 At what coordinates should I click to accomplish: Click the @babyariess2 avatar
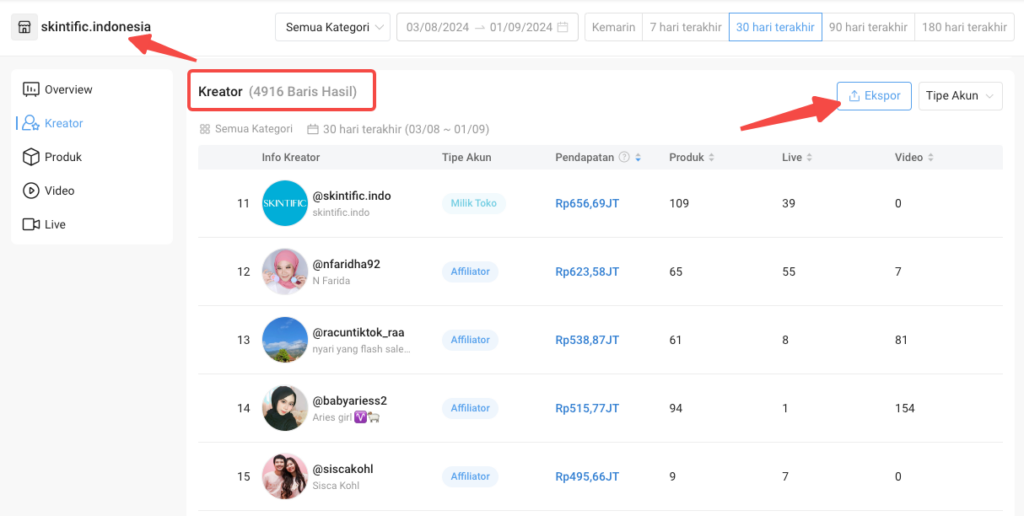tap(284, 408)
